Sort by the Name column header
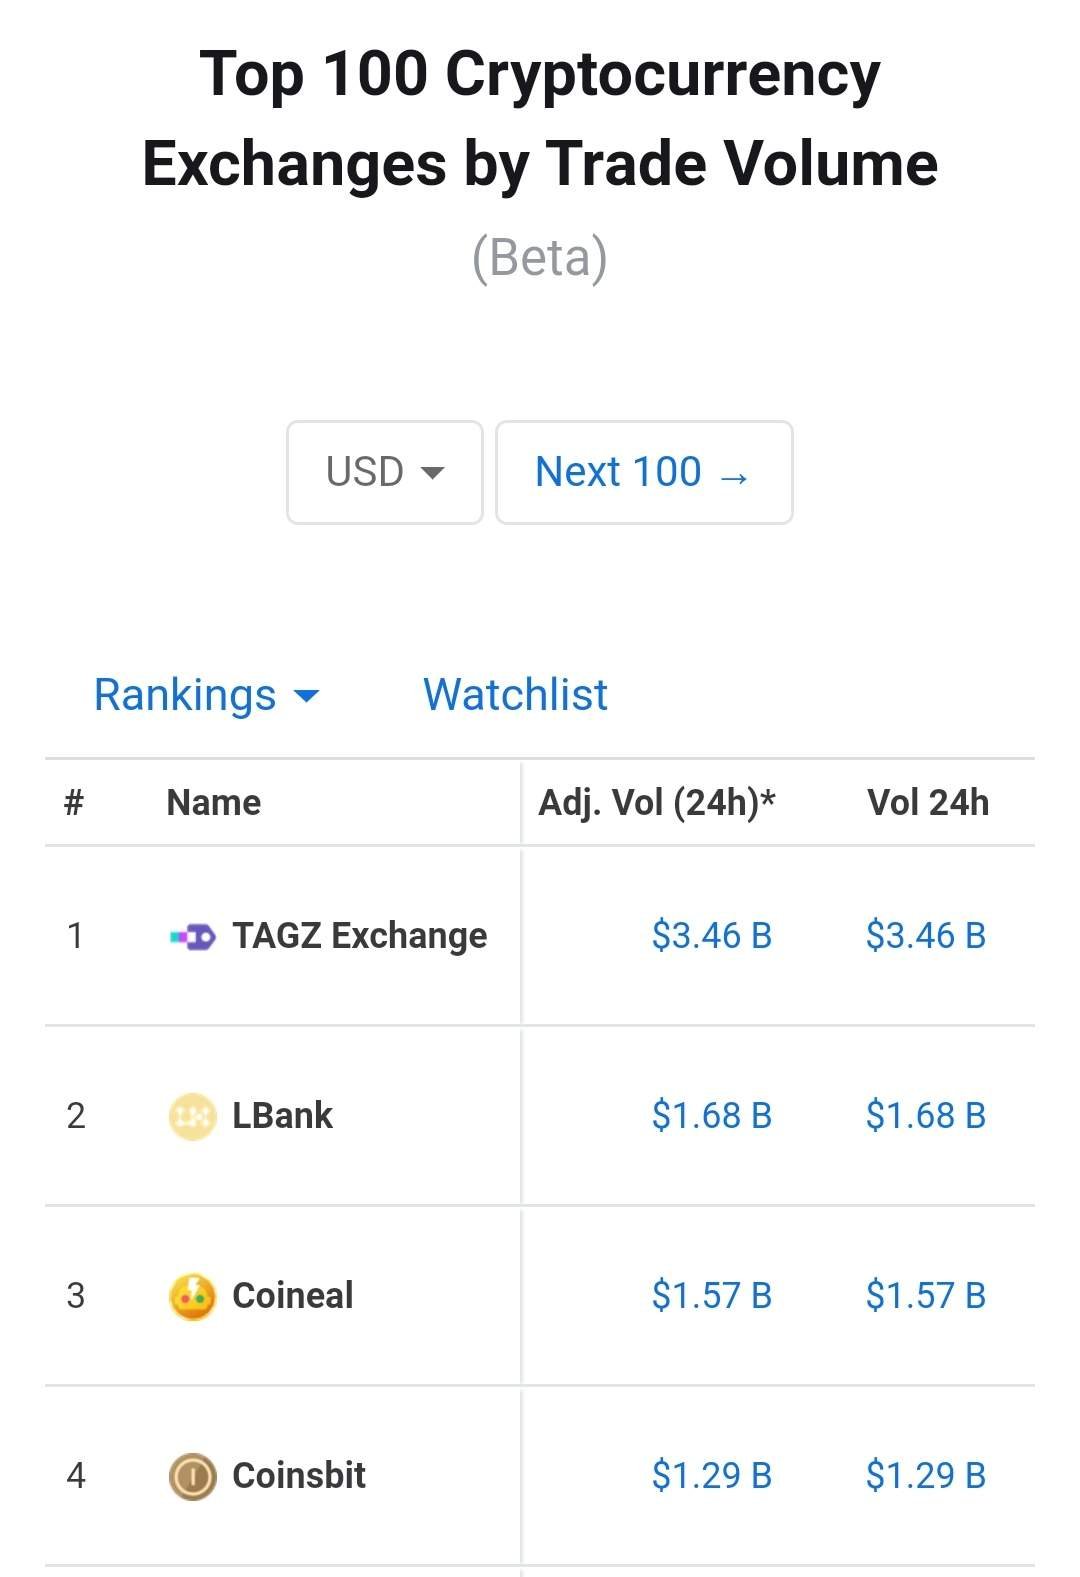 coord(213,803)
